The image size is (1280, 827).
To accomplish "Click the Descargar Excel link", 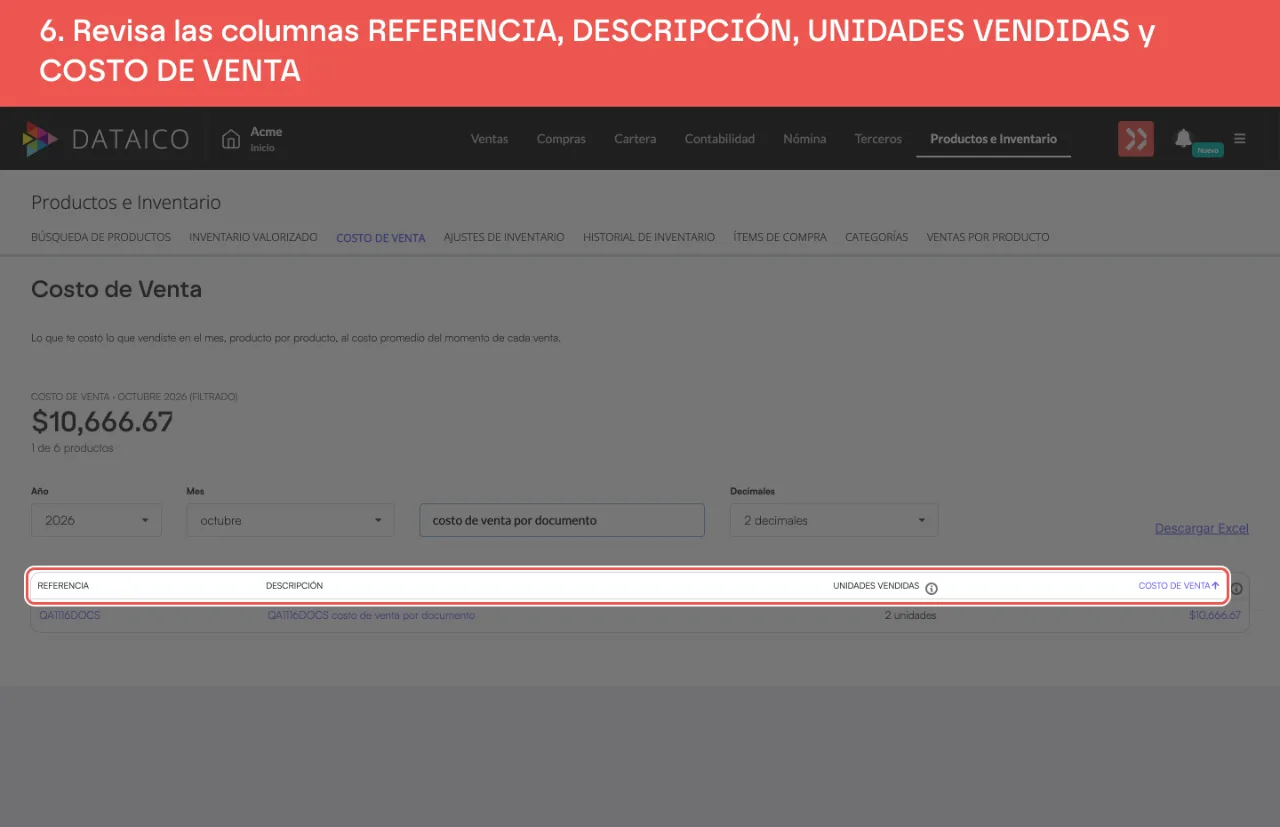I will click(x=1202, y=528).
